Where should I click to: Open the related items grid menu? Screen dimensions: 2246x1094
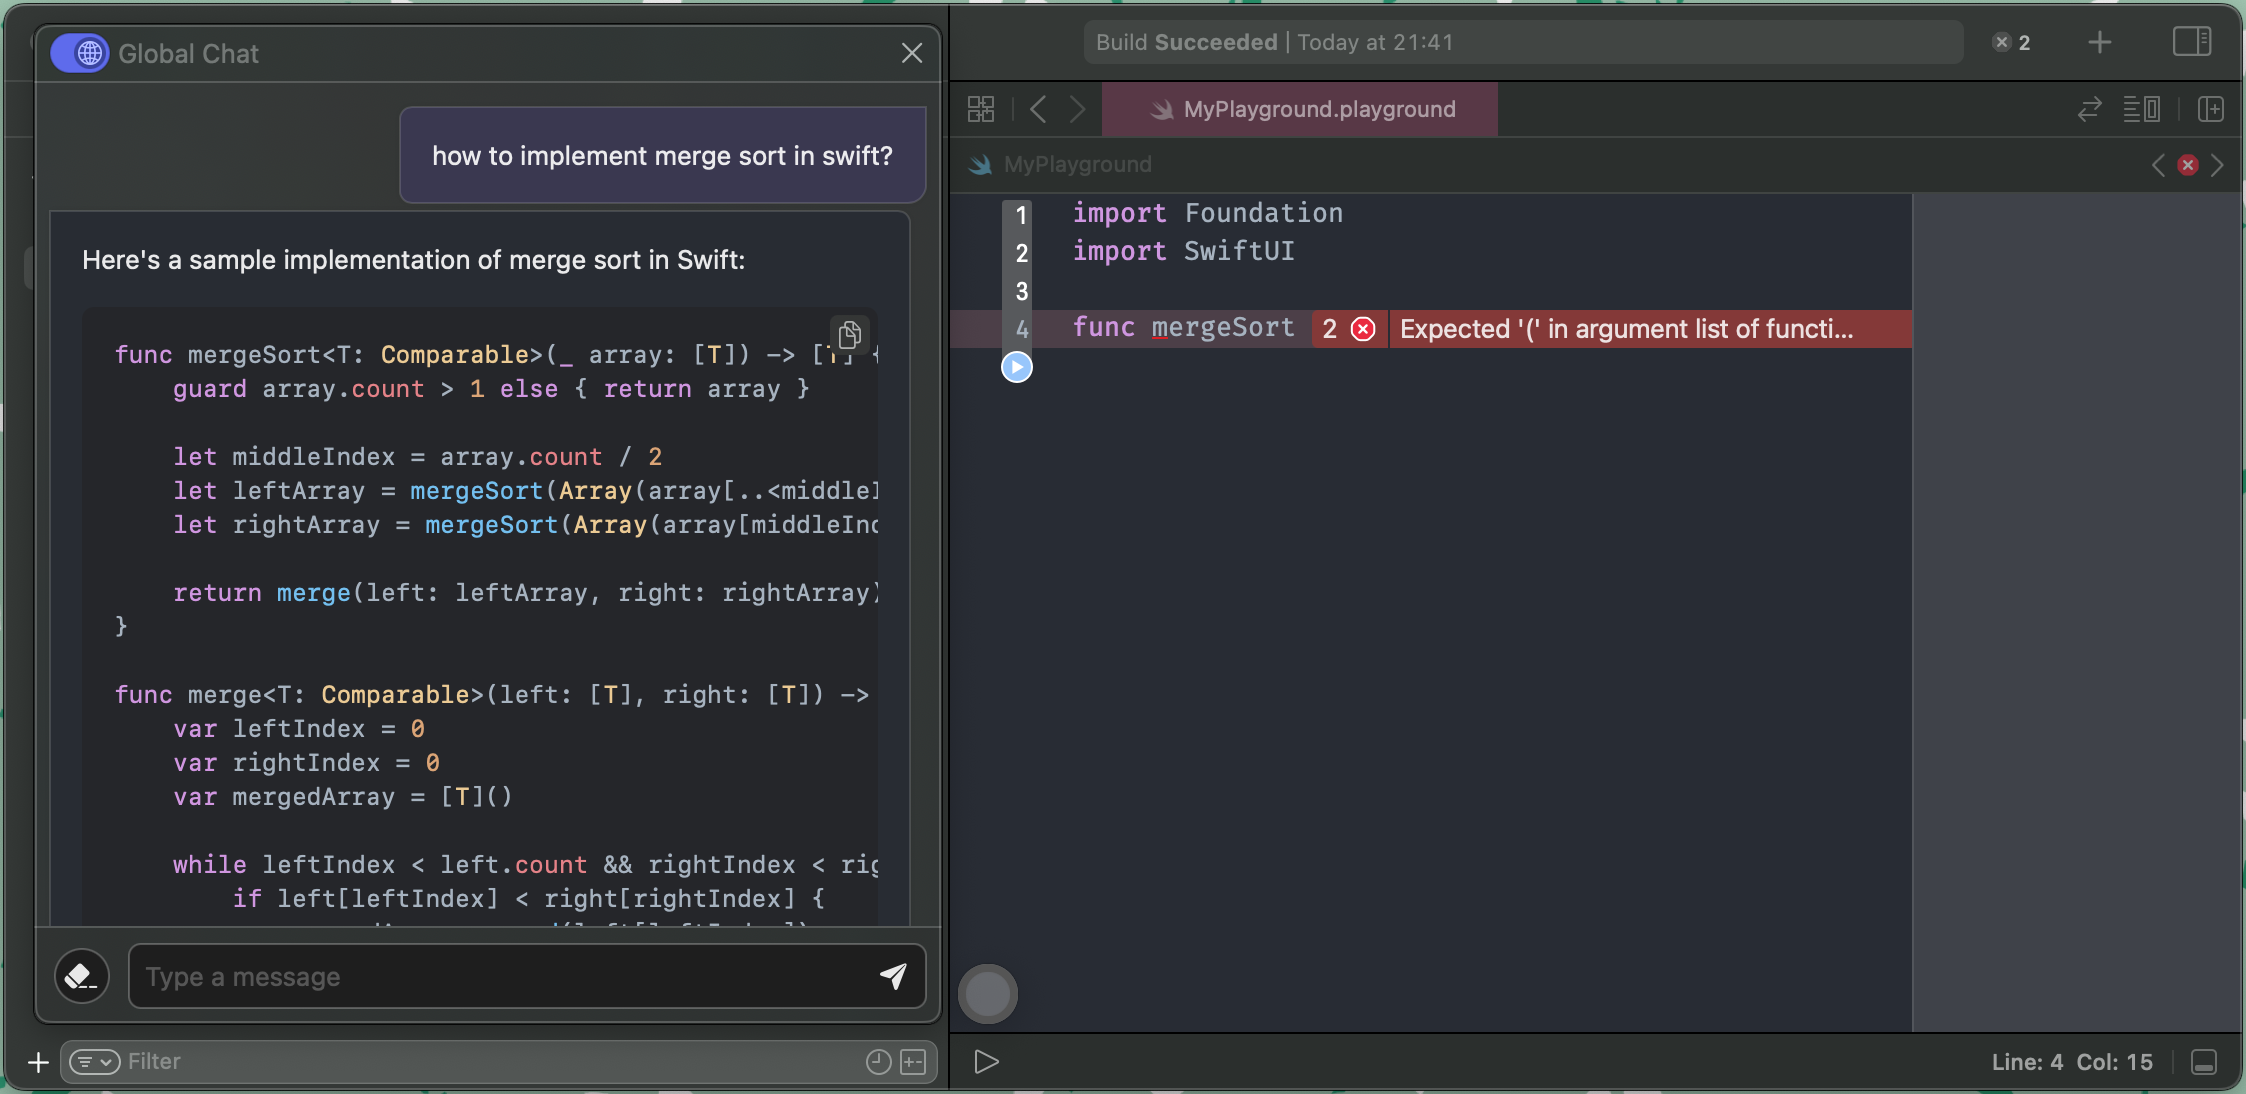coord(981,109)
